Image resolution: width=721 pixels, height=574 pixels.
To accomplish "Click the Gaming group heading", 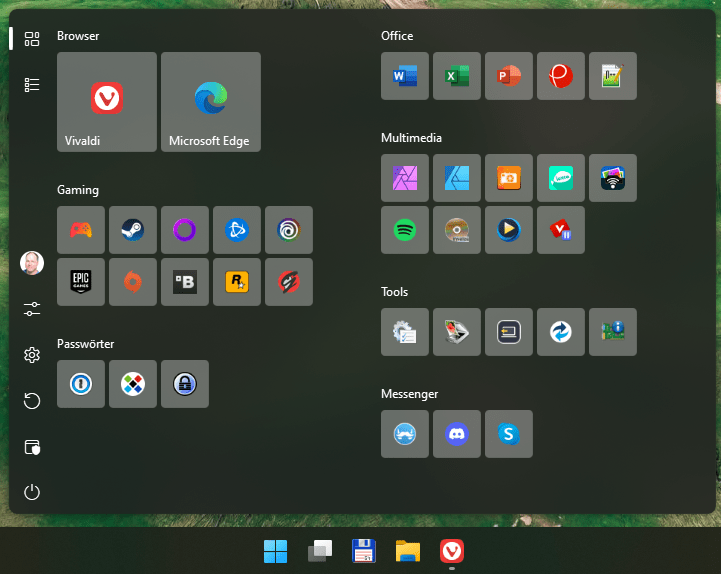I will (78, 190).
